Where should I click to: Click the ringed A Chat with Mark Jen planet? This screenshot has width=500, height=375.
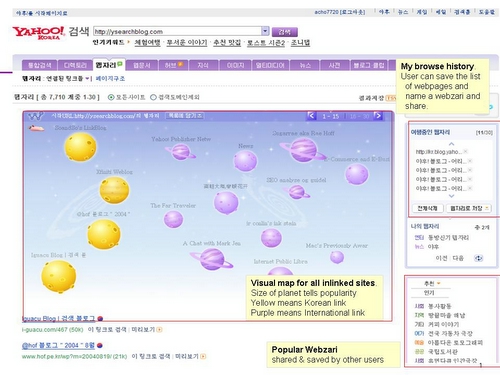click(x=212, y=259)
